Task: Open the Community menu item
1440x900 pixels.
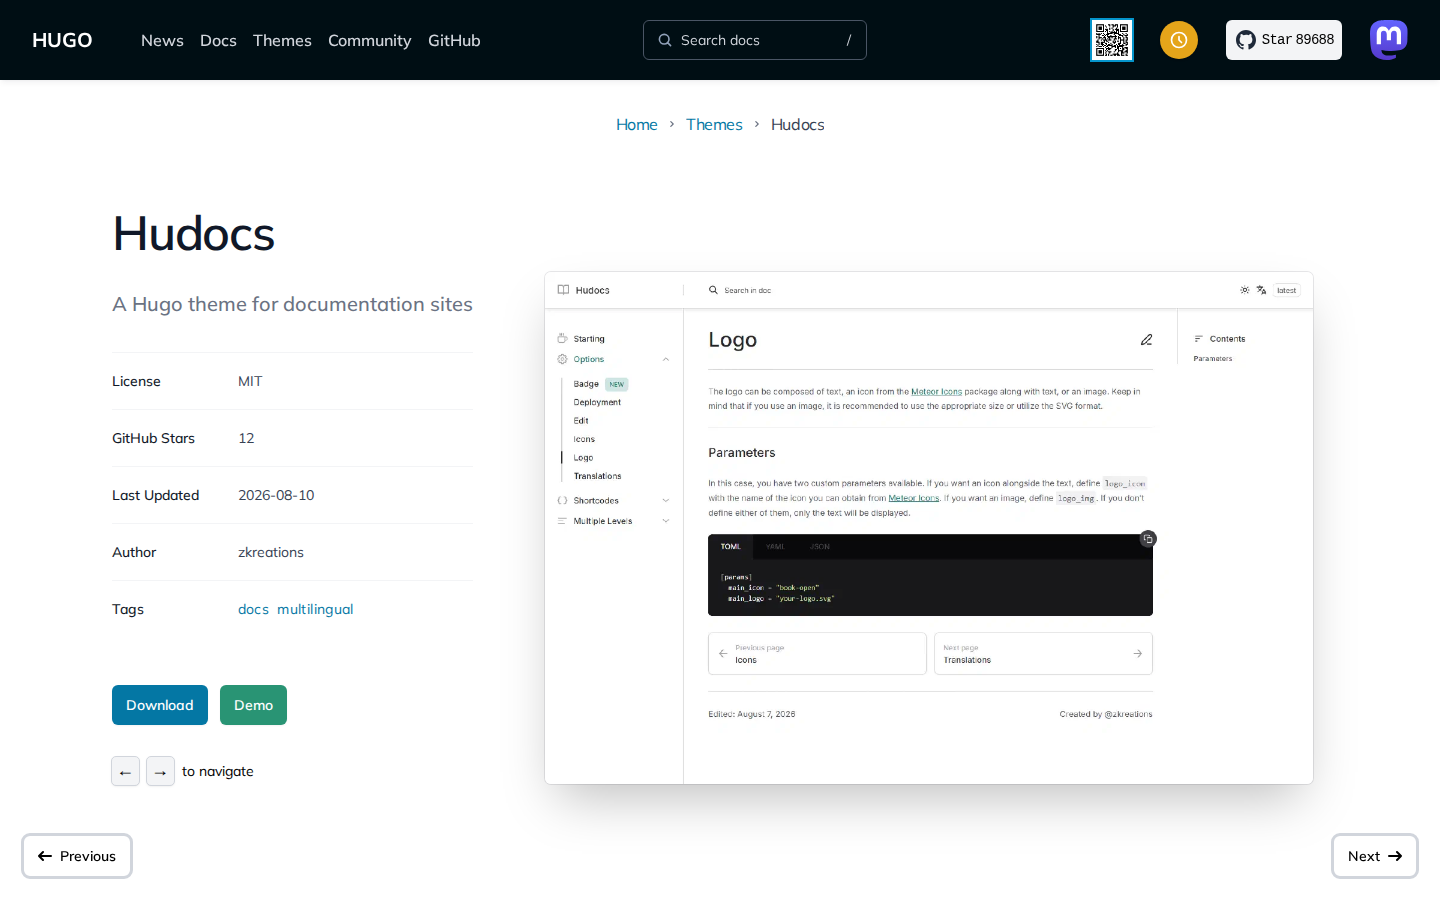Action: pos(369,40)
